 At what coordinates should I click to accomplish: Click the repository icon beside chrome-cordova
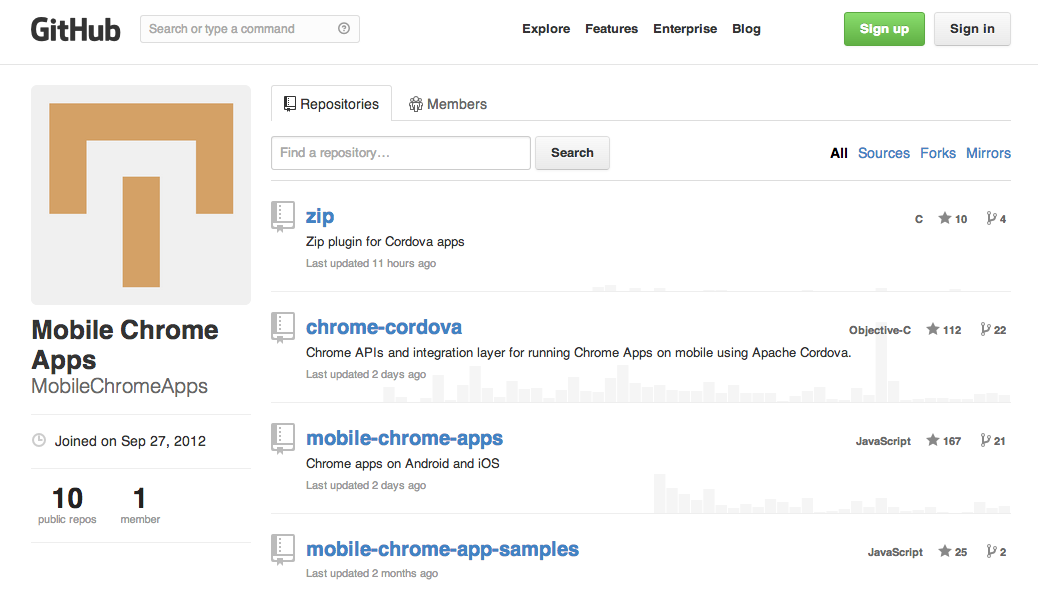click(283, 327)
